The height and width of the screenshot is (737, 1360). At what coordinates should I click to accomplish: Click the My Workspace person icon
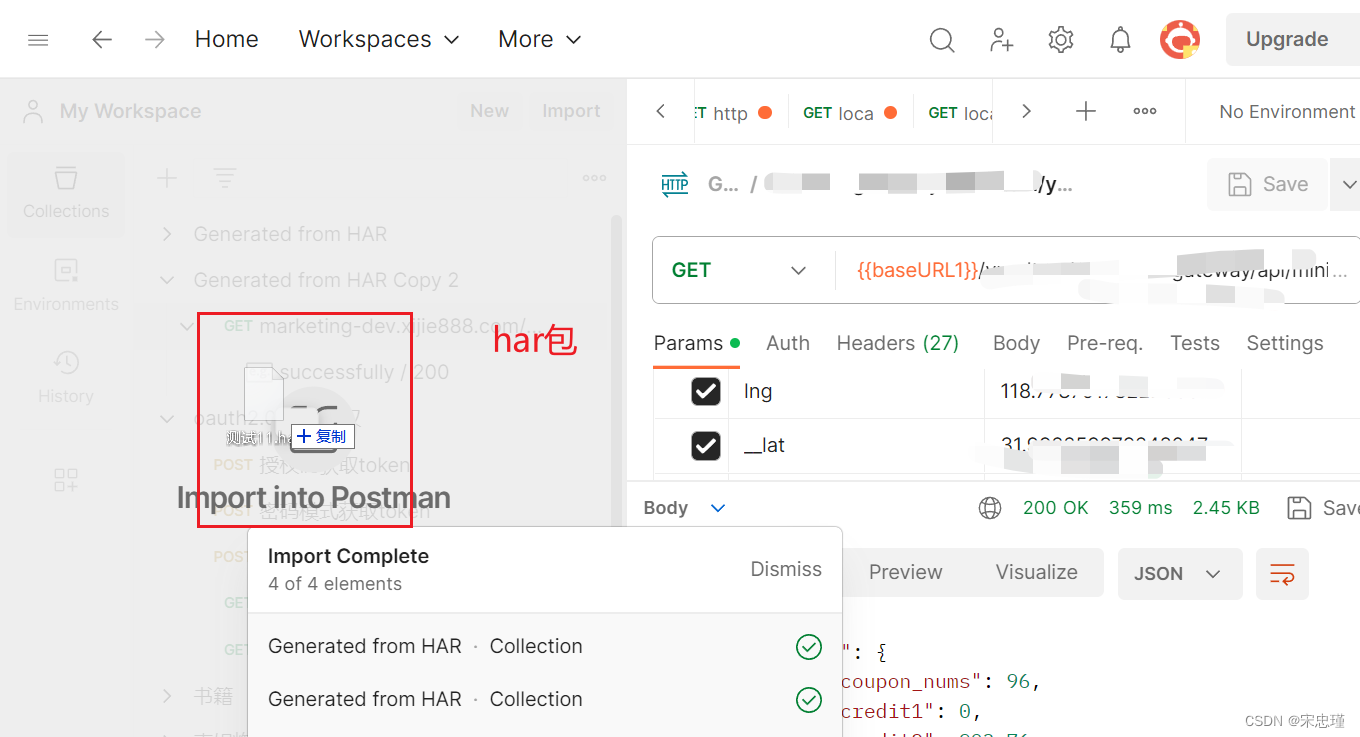coord(33,111)
